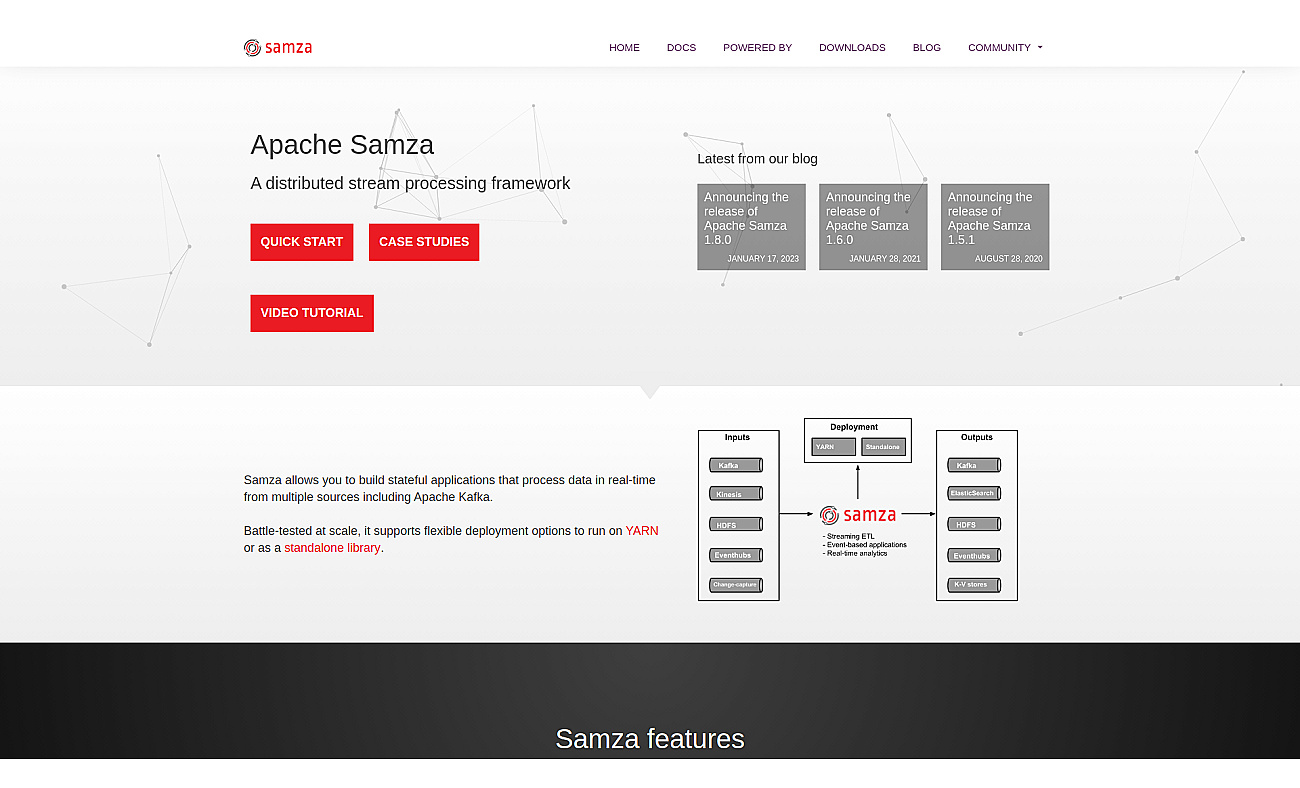
Task: Expand the COMMUNITY dropdown menu
Action: tap(1005, 47)
